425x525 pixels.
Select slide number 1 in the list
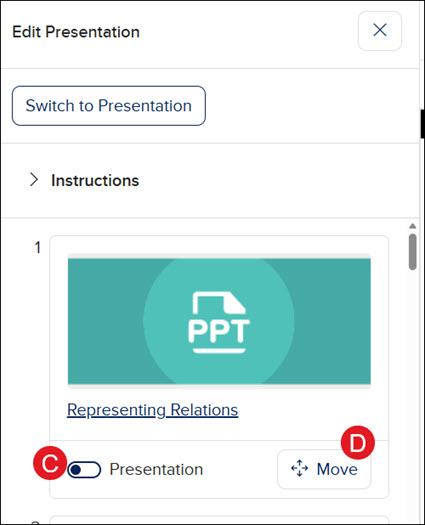(38, 248)
